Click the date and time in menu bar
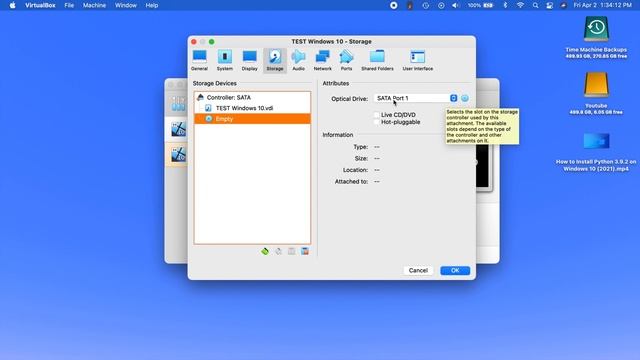 [x=602, y=5]
